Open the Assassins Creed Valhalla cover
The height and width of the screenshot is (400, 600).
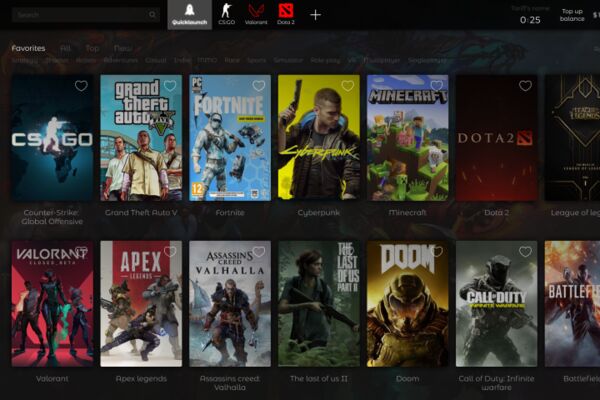[x=230, y=304]
